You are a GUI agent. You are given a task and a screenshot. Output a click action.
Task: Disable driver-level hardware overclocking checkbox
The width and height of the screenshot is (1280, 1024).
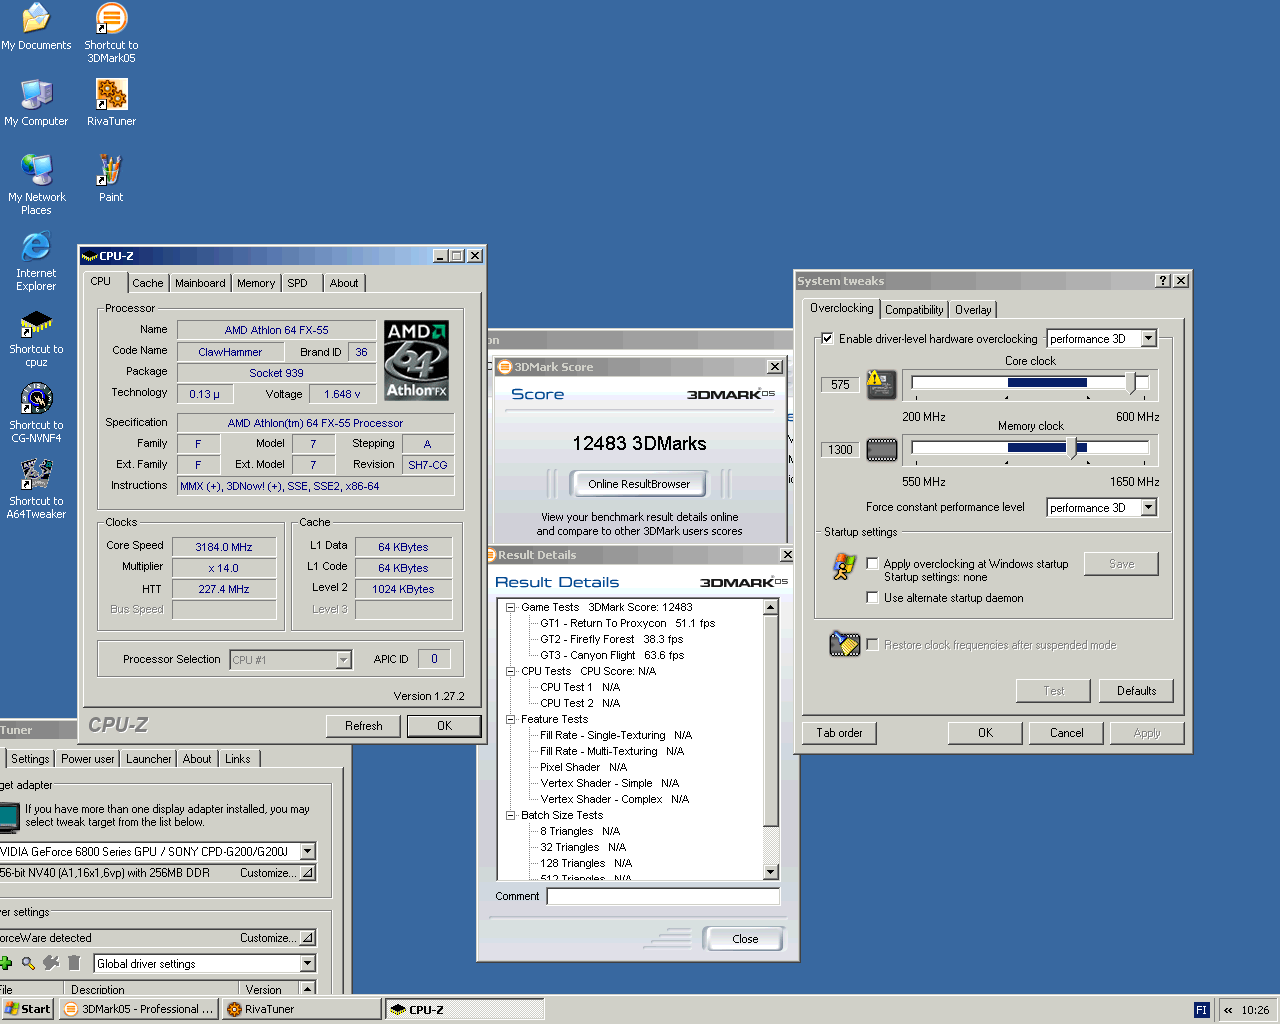(827, 339)
